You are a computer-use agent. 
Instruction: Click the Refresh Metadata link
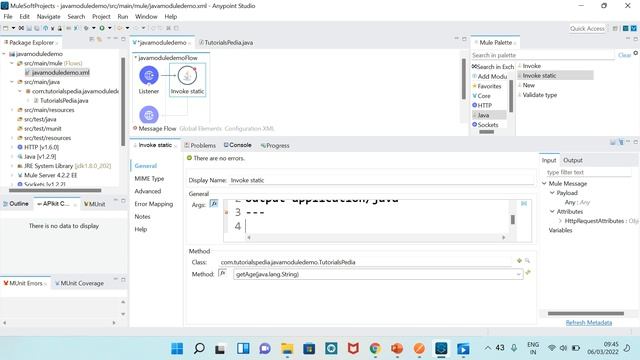coord(589,322)
